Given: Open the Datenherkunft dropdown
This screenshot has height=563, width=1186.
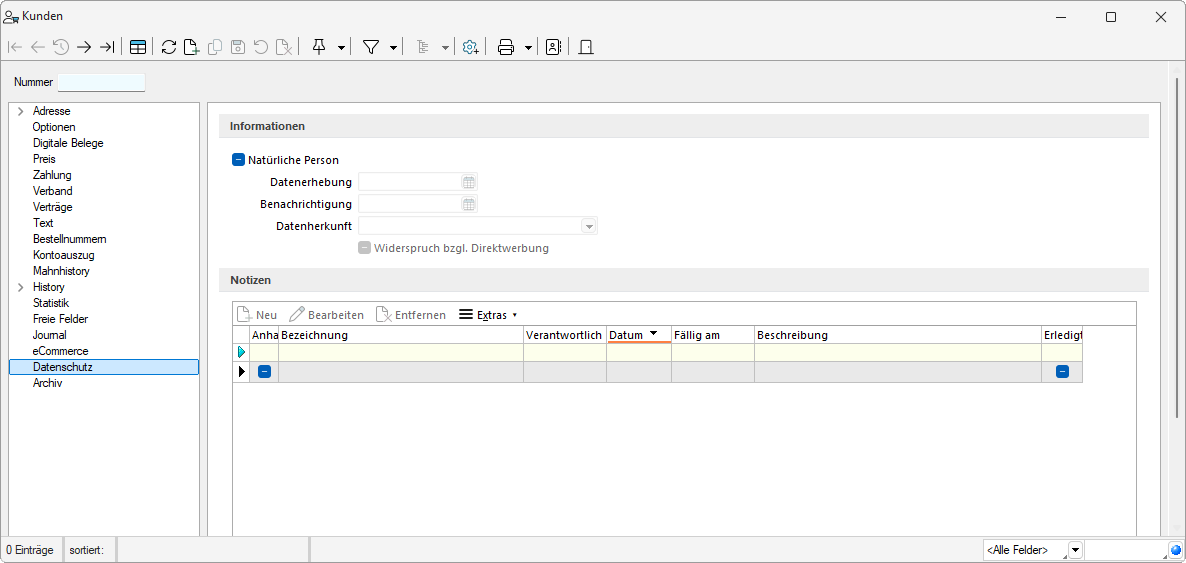Looking at the screenshot, I should tap(589, 226).
